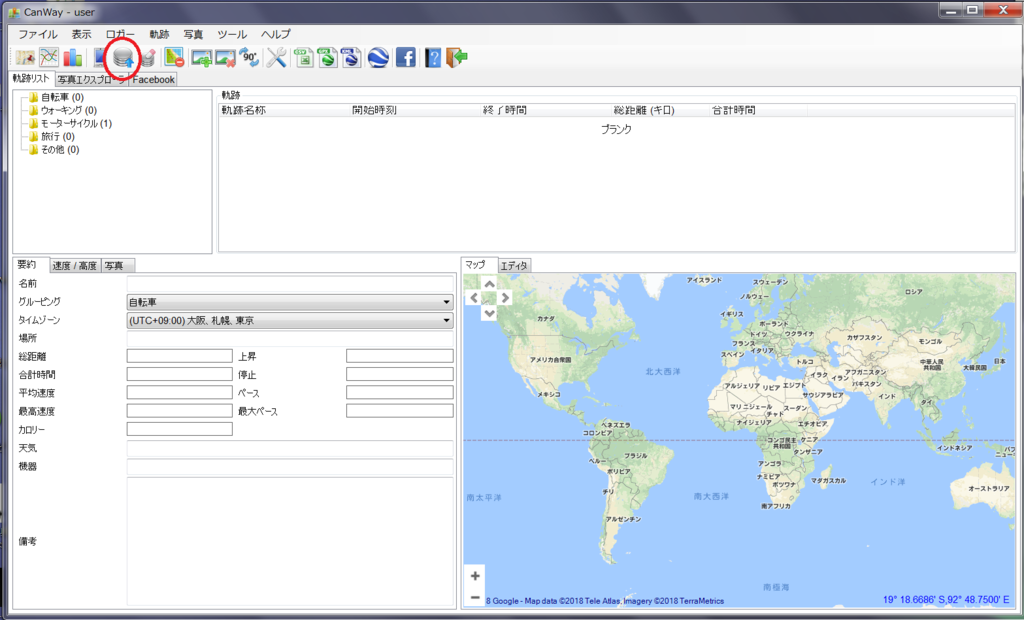Open the 表示 menu
Image resolution: width=1024 pixels, height=620 pixels.
[x=82, y=34]
